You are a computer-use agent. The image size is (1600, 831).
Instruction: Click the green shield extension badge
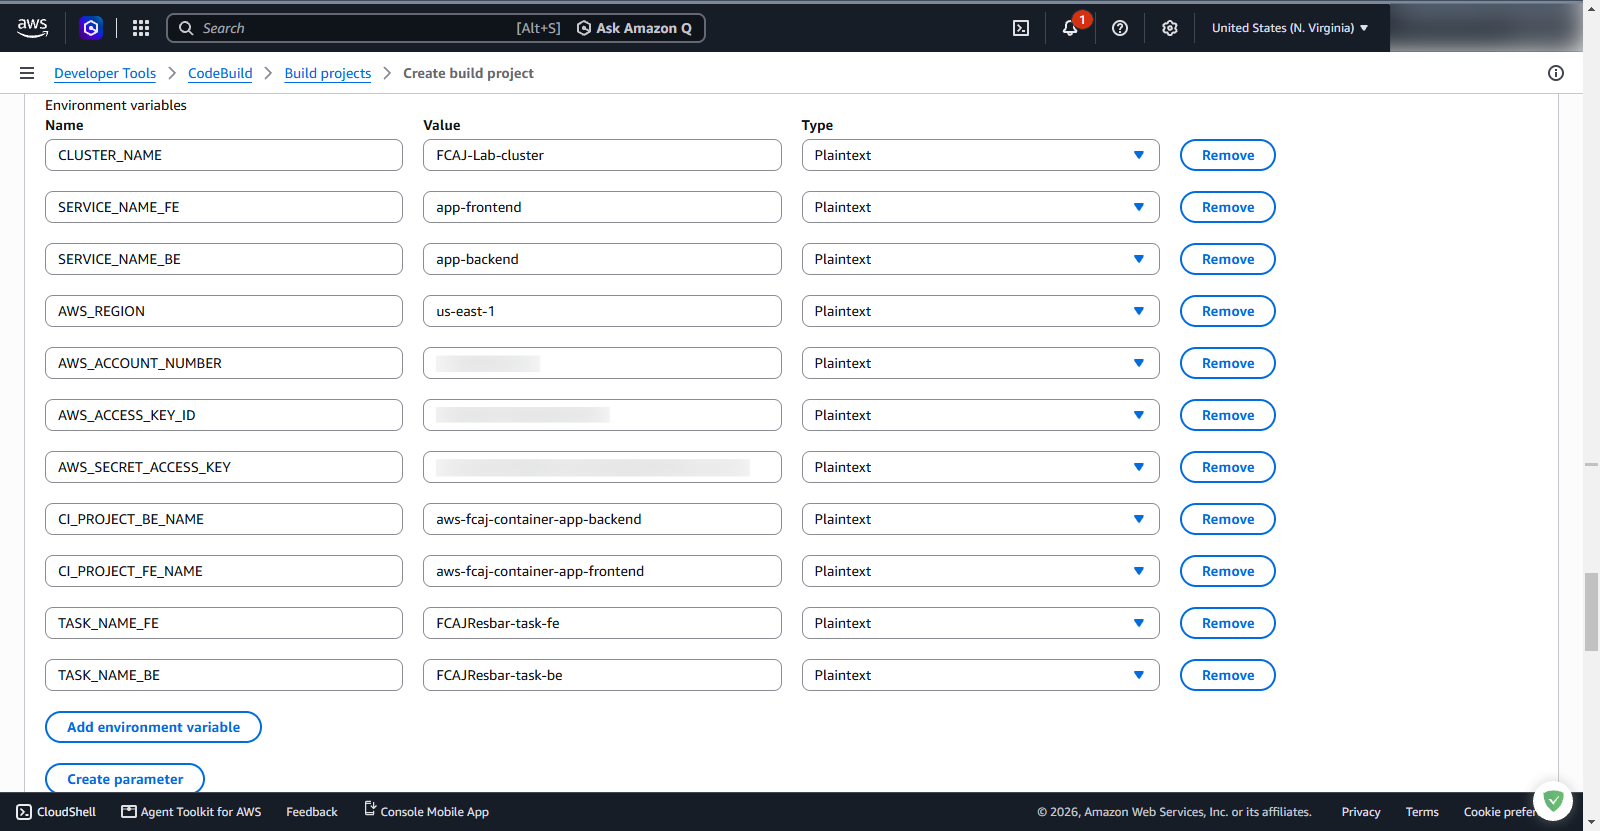coord(1553,800)
